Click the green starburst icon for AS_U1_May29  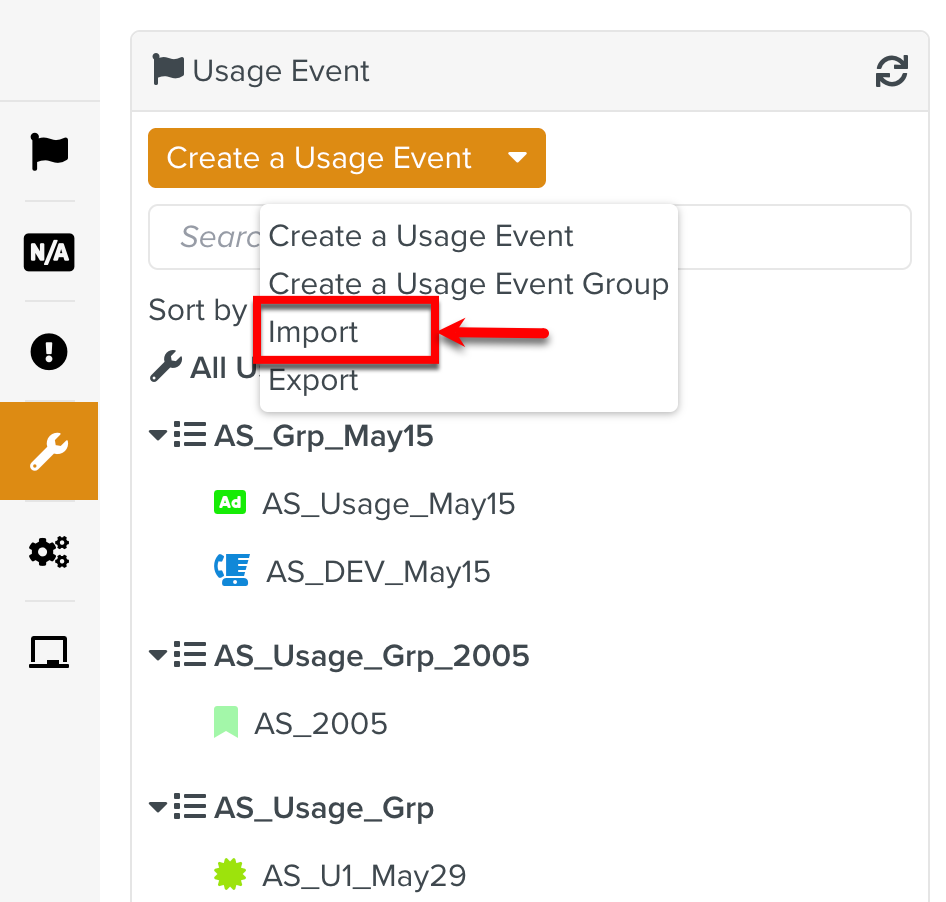point(230,874)
